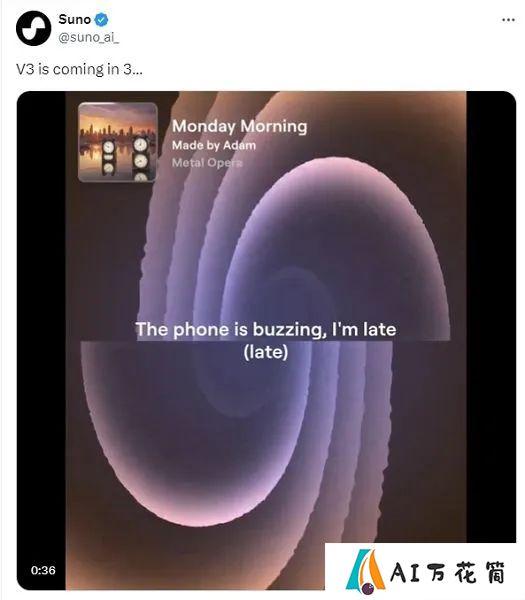
Task: Open the Suno profile avatar
Action: tap(33, 28)
